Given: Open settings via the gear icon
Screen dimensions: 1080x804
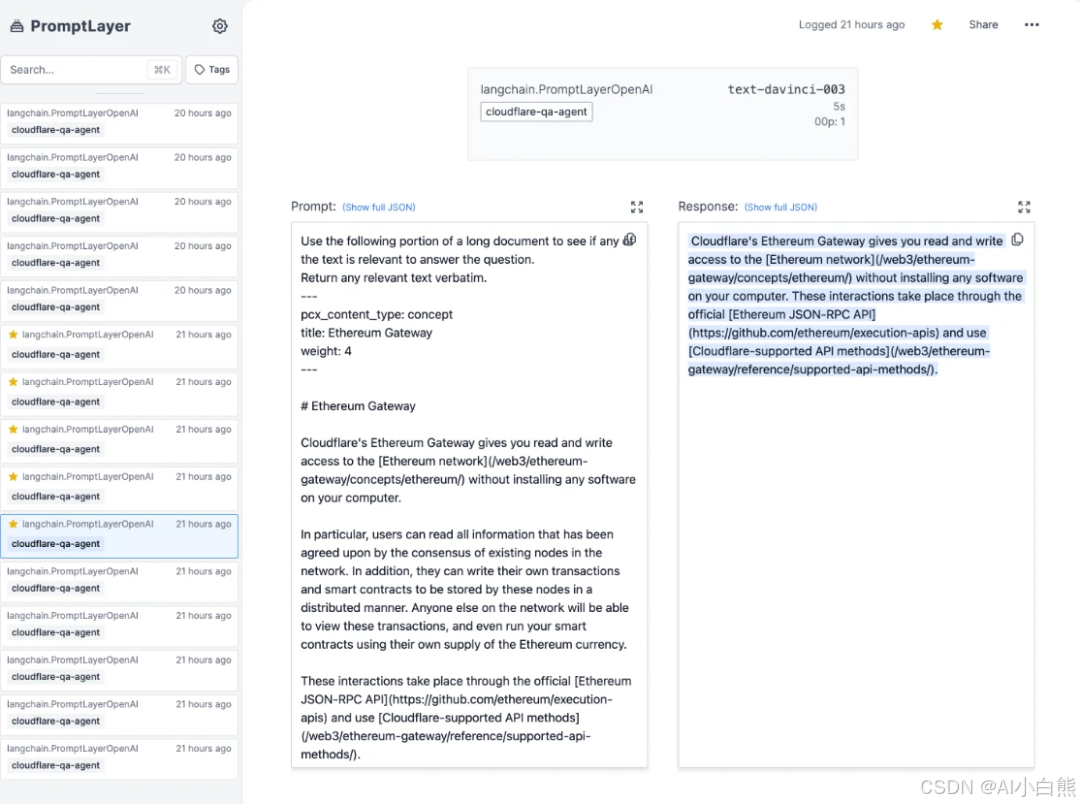Looking at the screenshot, I should pos(220,26).
